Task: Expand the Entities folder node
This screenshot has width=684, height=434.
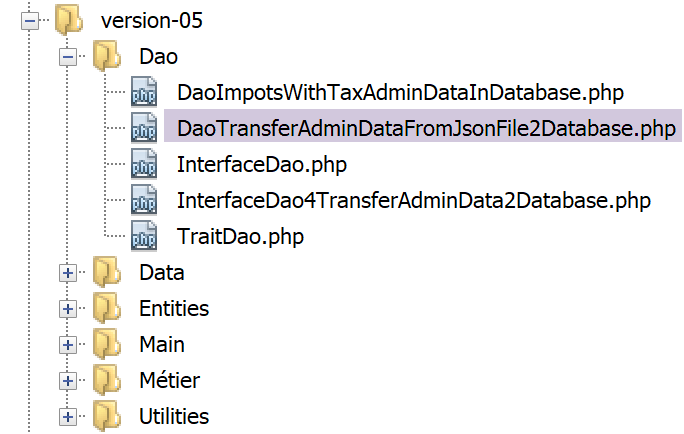Action: pos(68,308)
